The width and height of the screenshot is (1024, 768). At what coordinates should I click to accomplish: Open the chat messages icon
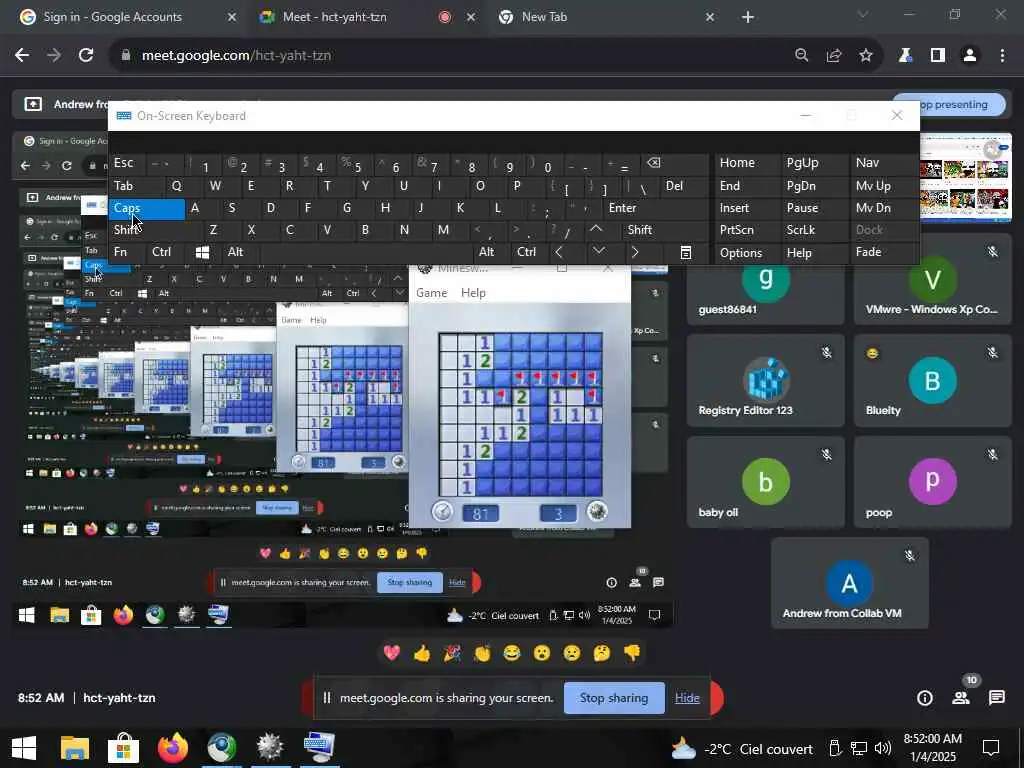(997, 697)
